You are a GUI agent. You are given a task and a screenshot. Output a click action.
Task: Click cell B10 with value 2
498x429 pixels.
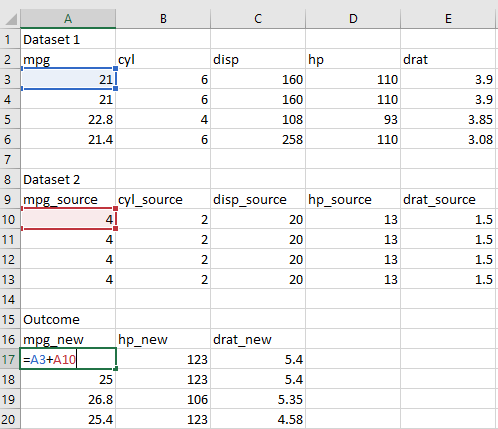(x=163, y=219)
